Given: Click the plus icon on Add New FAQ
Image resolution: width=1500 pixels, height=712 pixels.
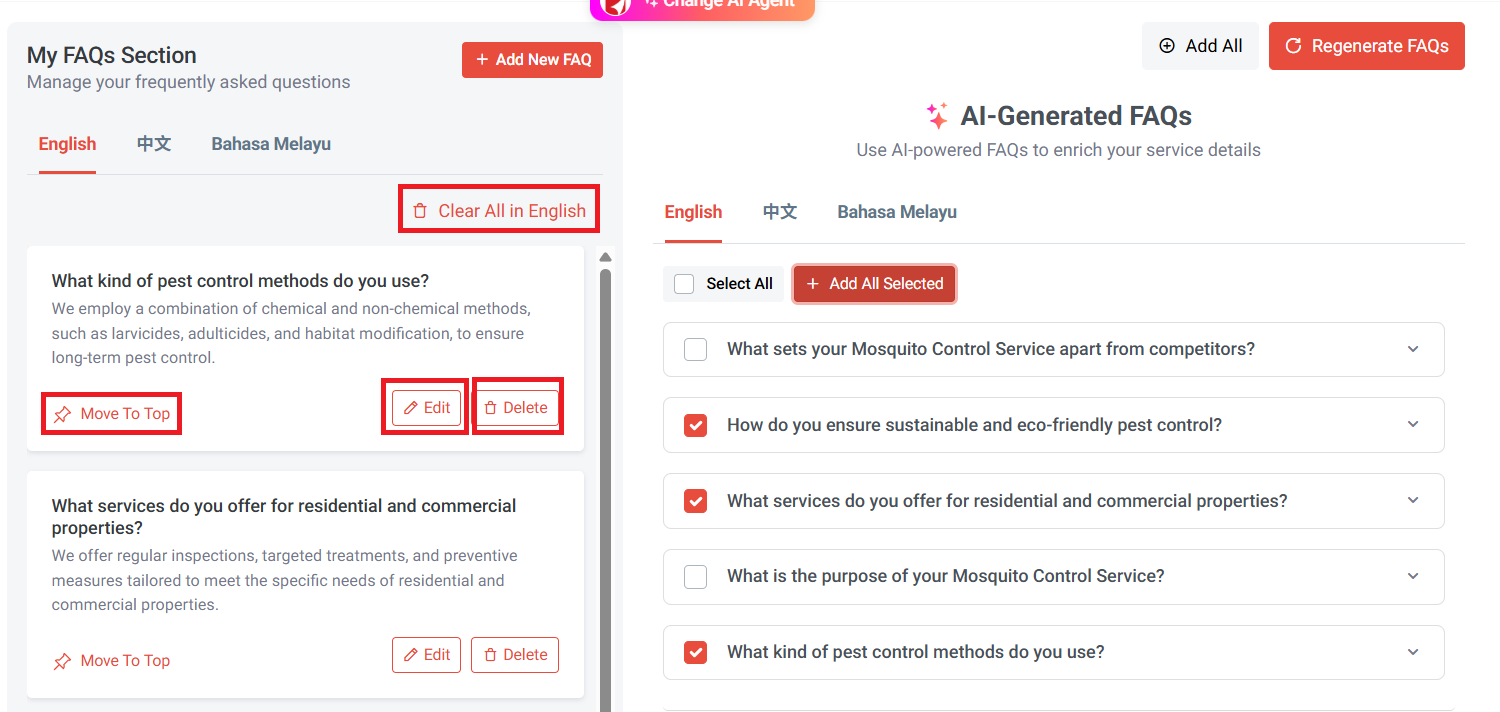Looking at the screenshot, I should click(x=479, y=59).
